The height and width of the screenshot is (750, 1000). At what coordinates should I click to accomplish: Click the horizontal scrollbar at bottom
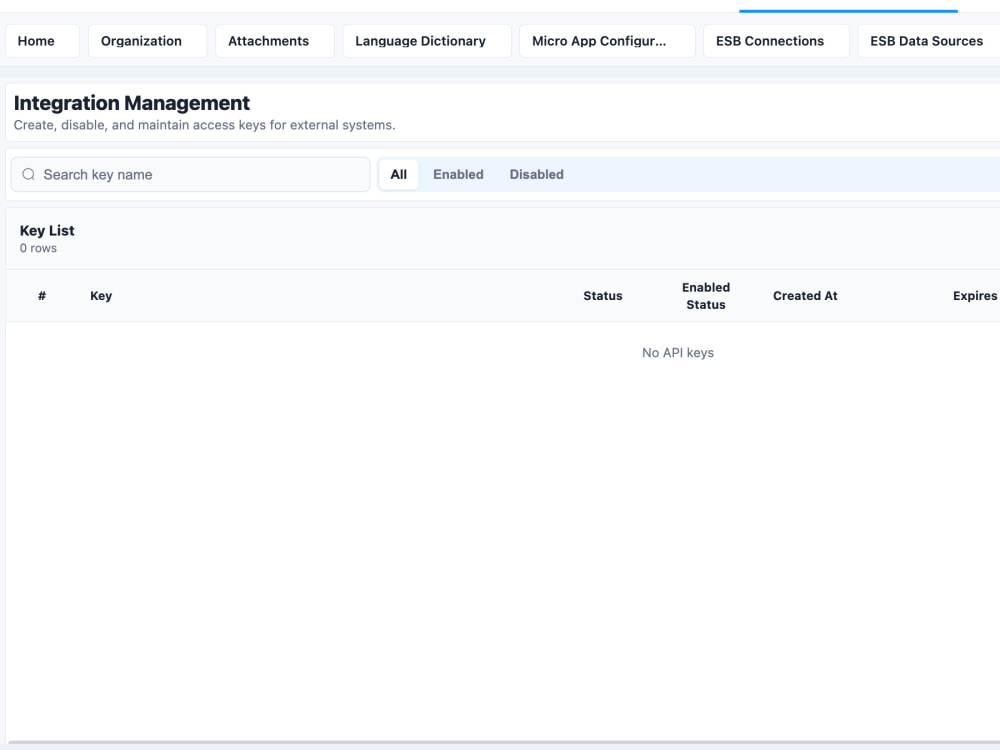503,743
